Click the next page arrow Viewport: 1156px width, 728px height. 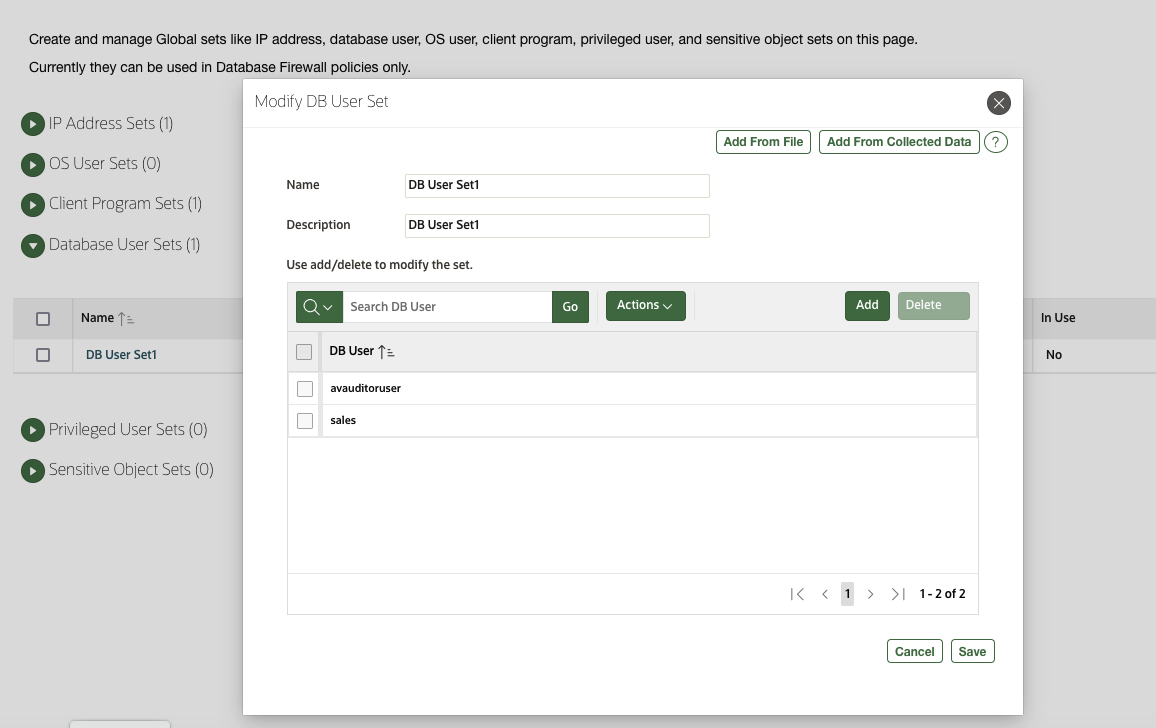pyautogui.click(x=871, y=593)
